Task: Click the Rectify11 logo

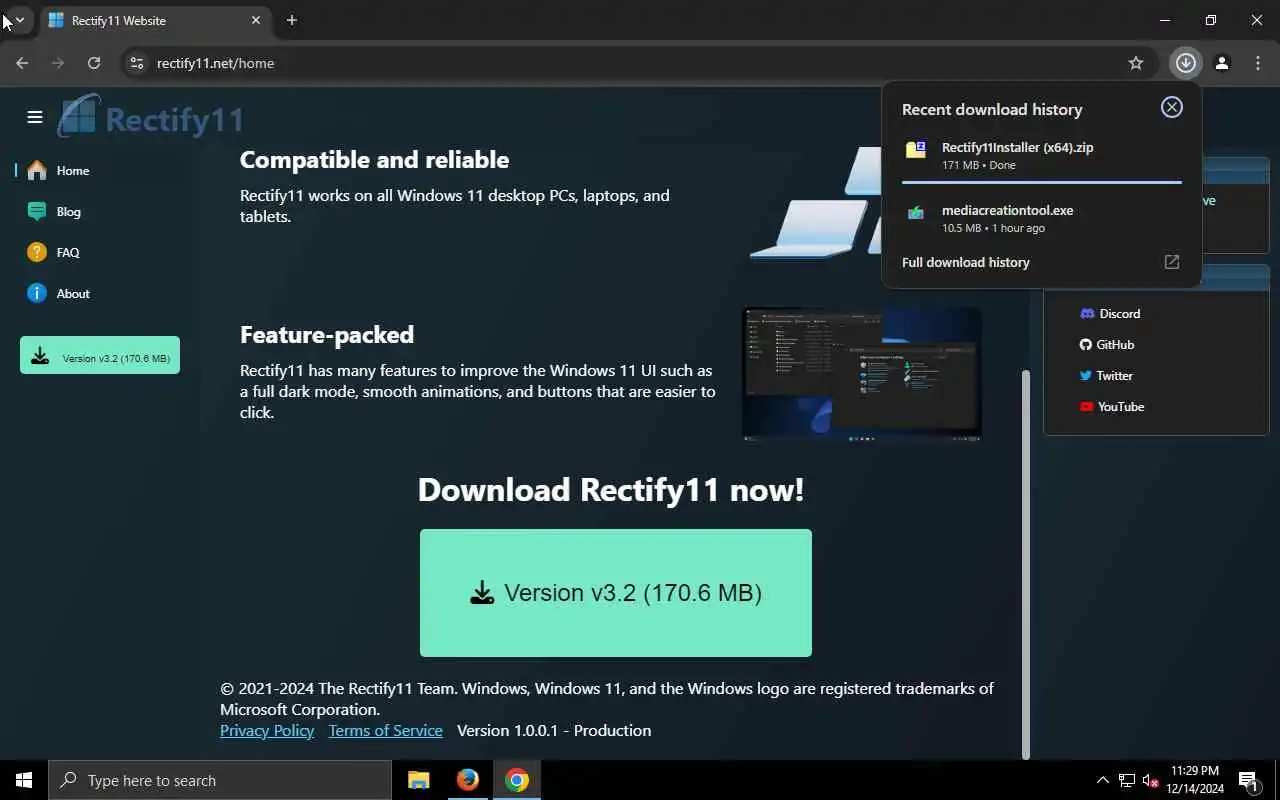Action: click(151, 117)
